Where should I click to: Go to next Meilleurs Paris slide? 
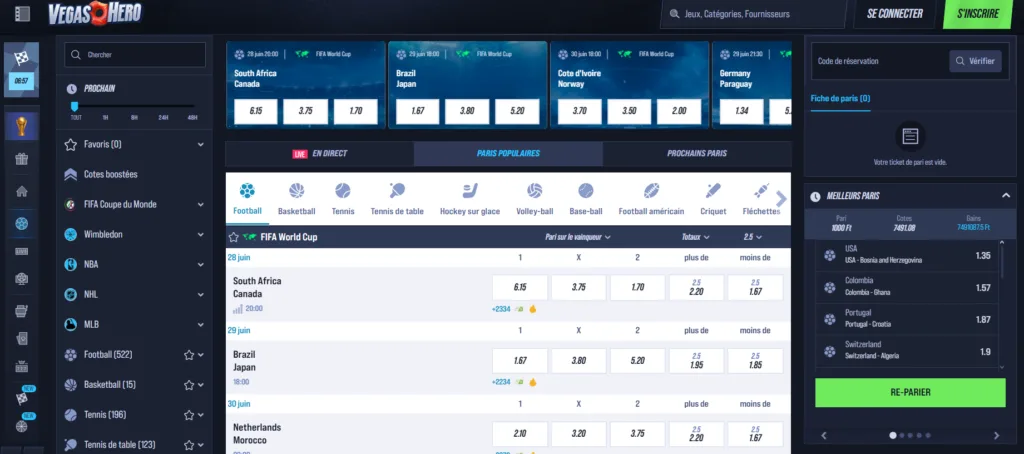(996, 435)
